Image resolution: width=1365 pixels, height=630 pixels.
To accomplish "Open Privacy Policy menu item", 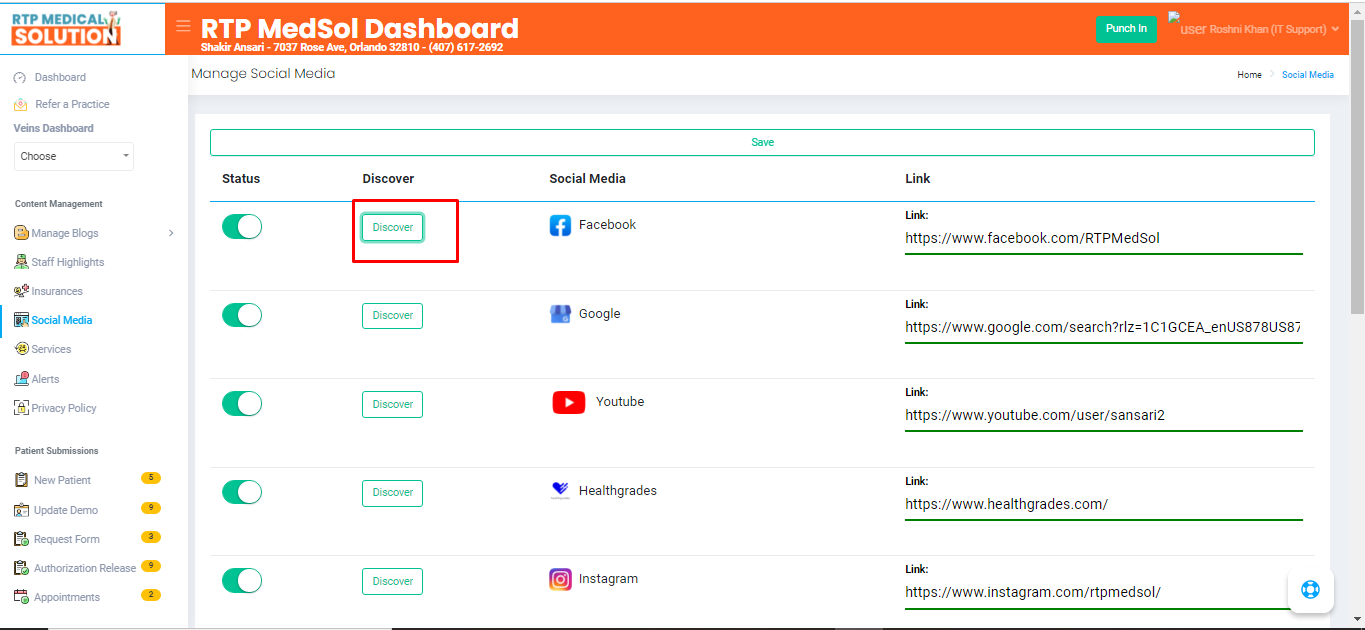I will click(x=64, y=408).
